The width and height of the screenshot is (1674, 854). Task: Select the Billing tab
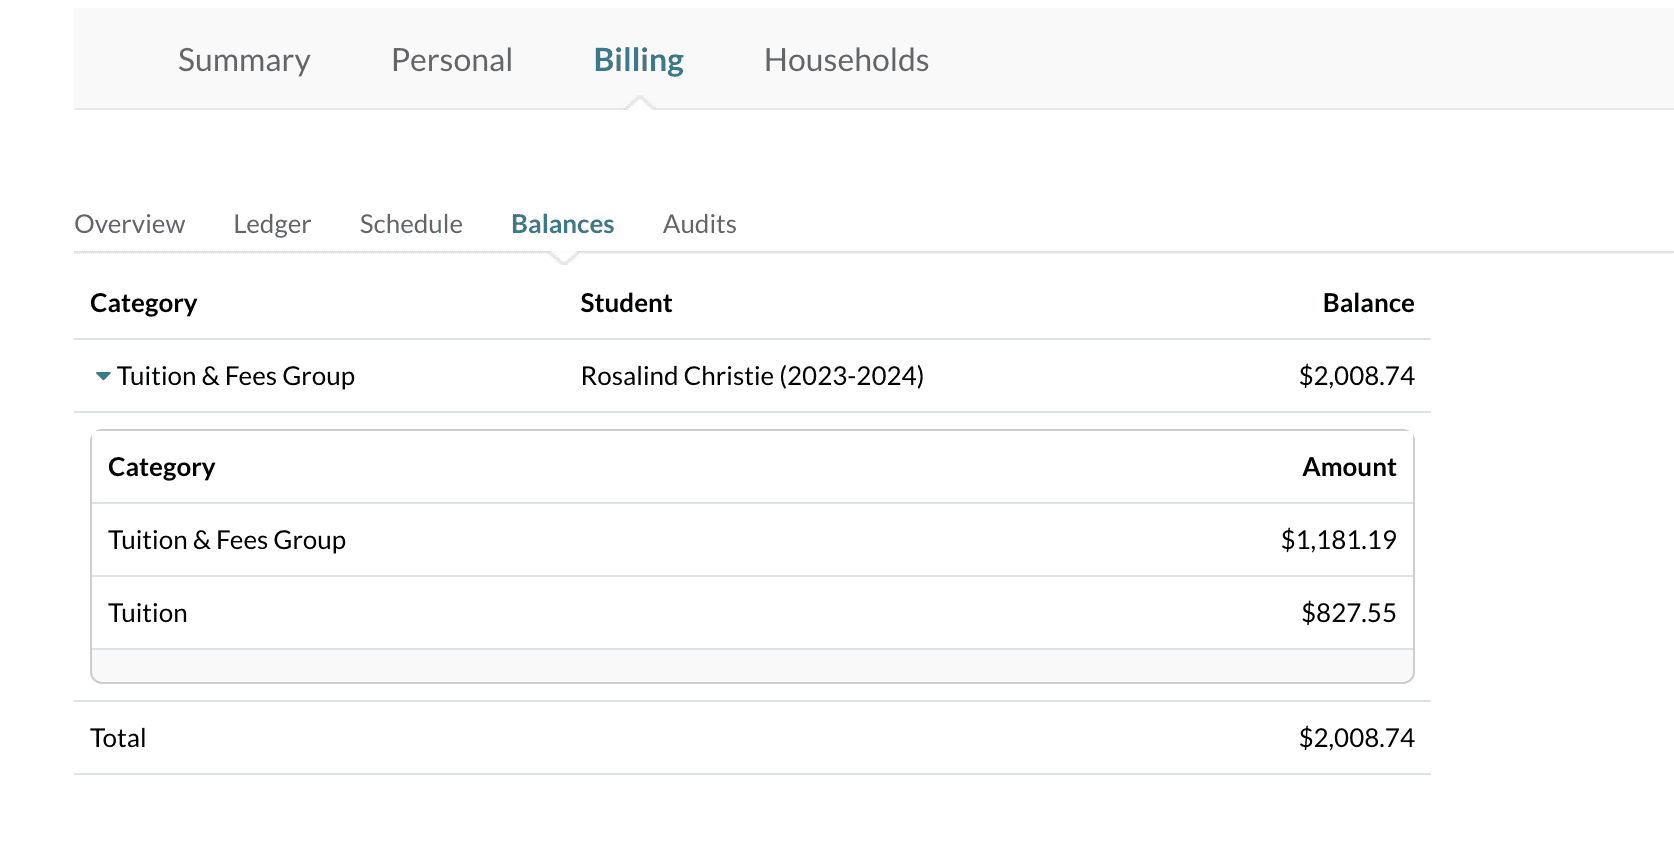638,60
